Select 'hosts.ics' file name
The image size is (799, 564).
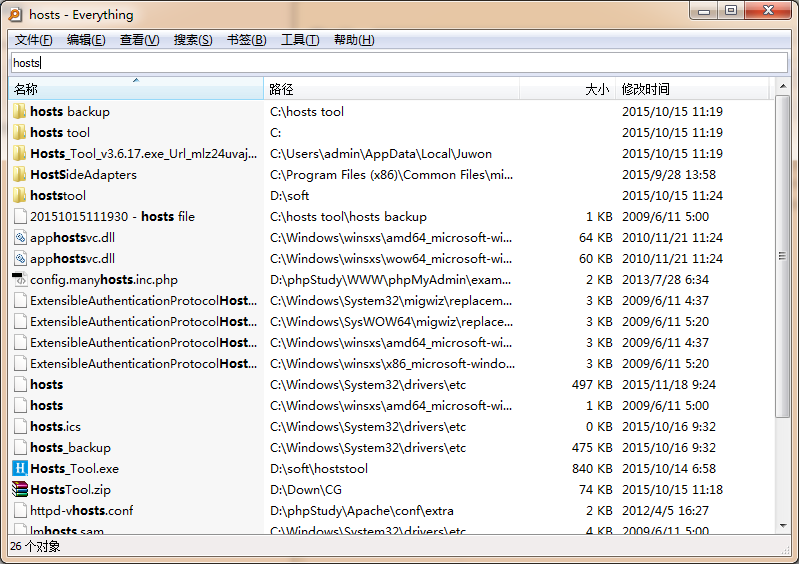pos(56,426)
